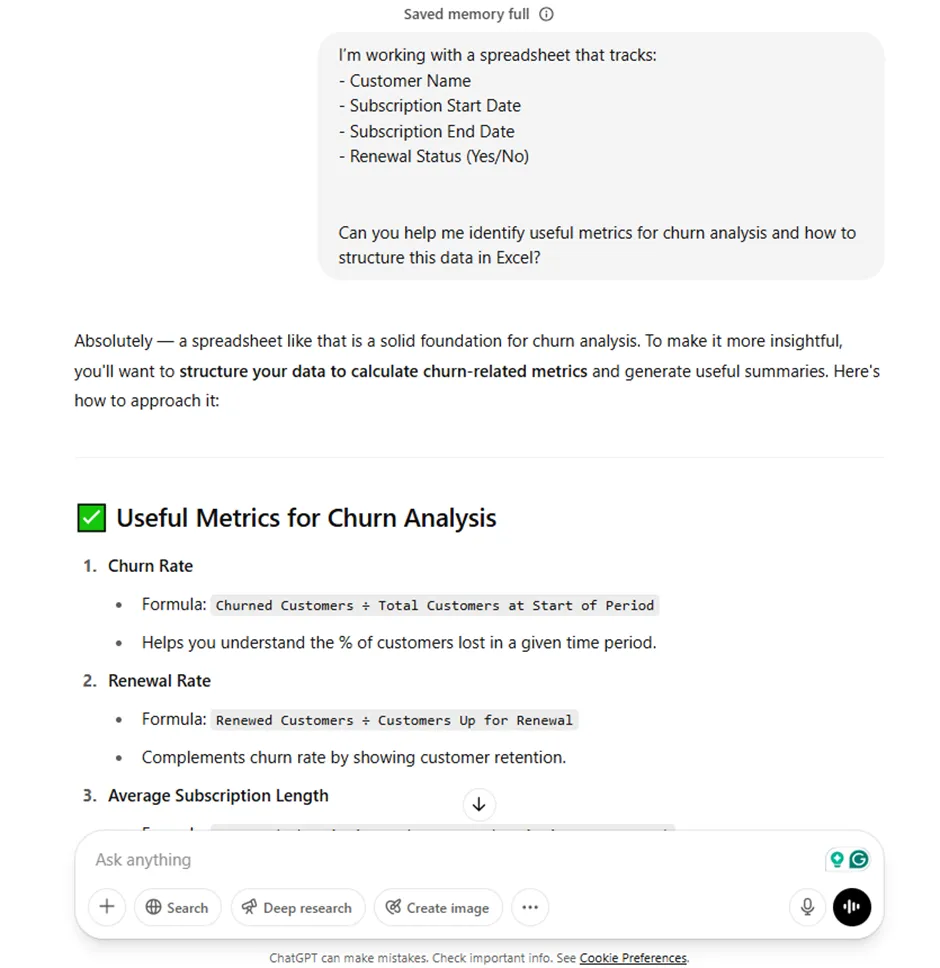Click the microphone dictation icon
The image size is (940, 968).
(807, 907)
